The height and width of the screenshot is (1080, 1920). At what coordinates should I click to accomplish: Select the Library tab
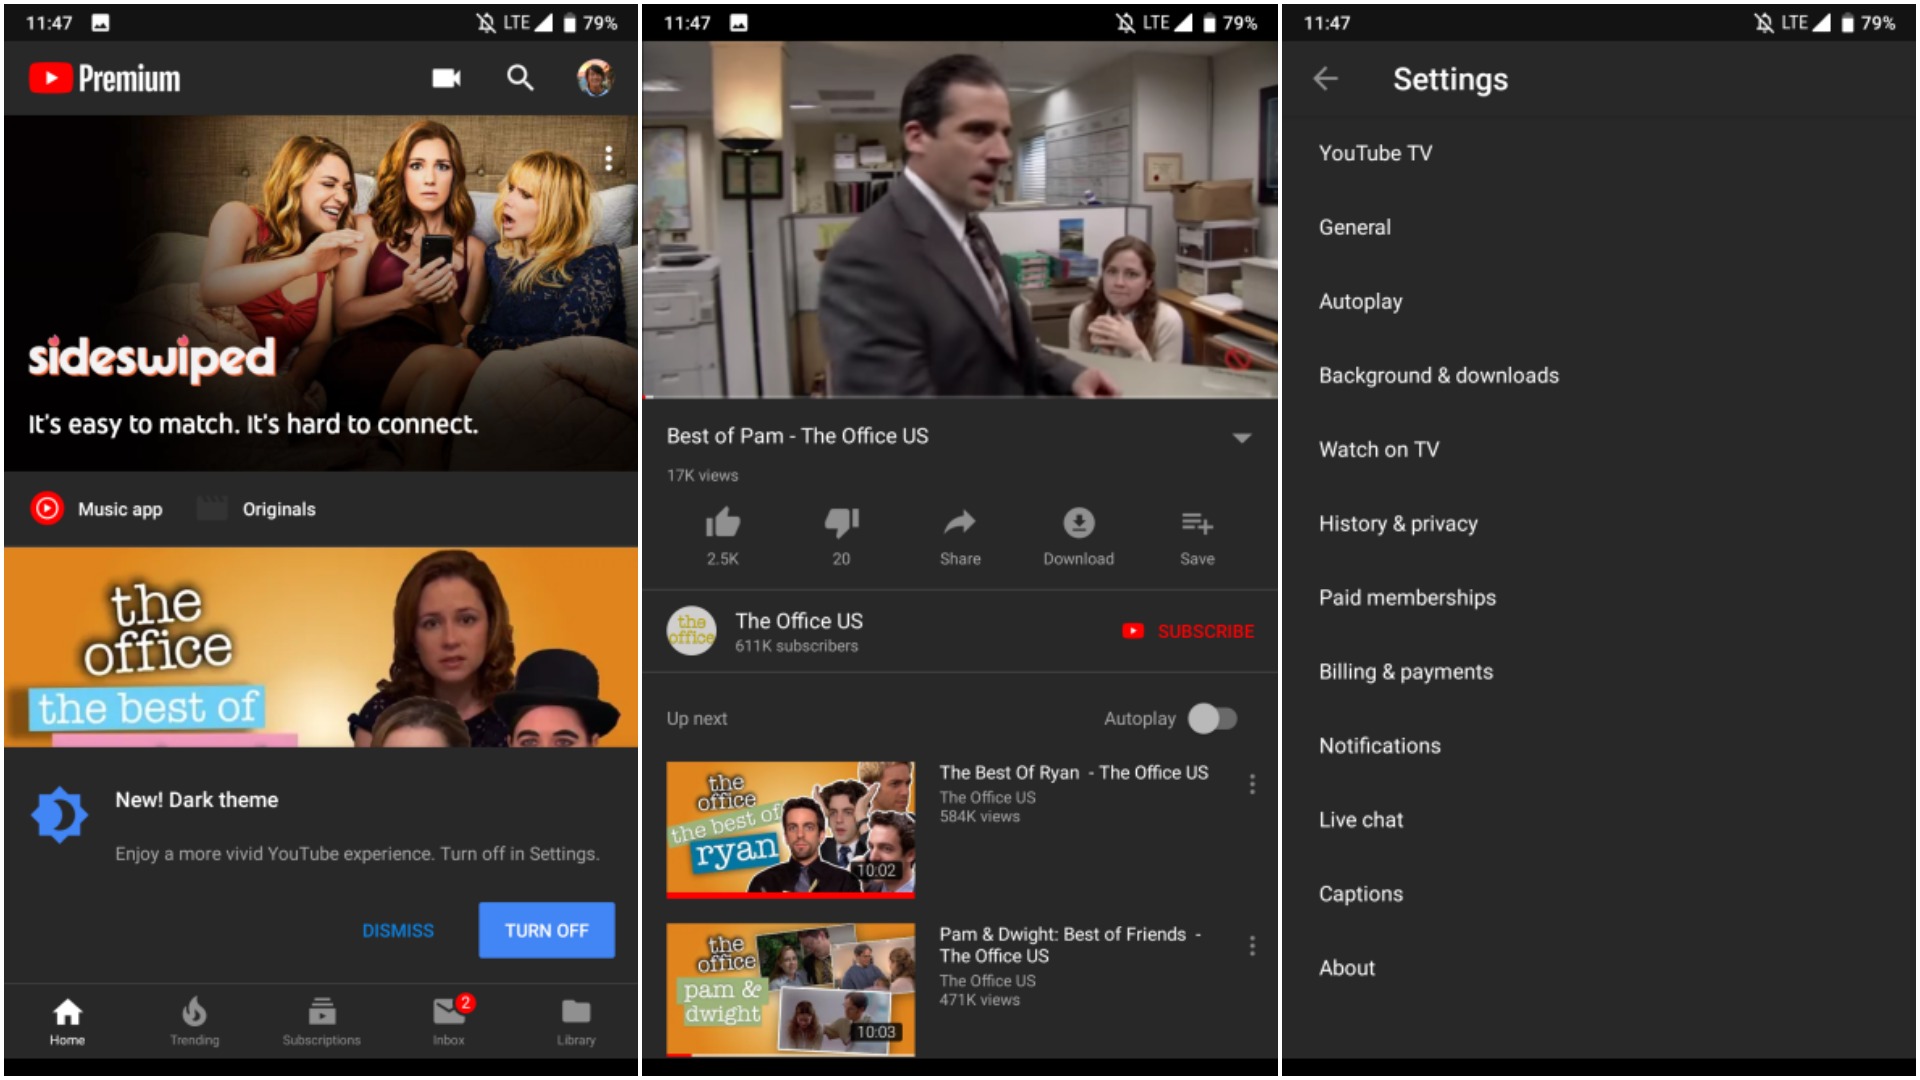(x=575, y=1021)
